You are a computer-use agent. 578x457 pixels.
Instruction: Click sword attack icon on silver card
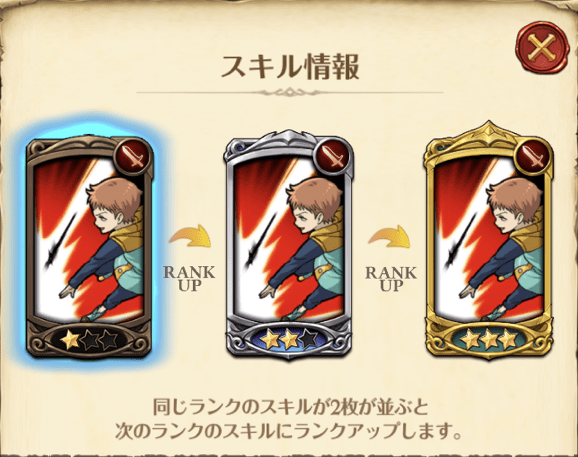click(334, 157)
